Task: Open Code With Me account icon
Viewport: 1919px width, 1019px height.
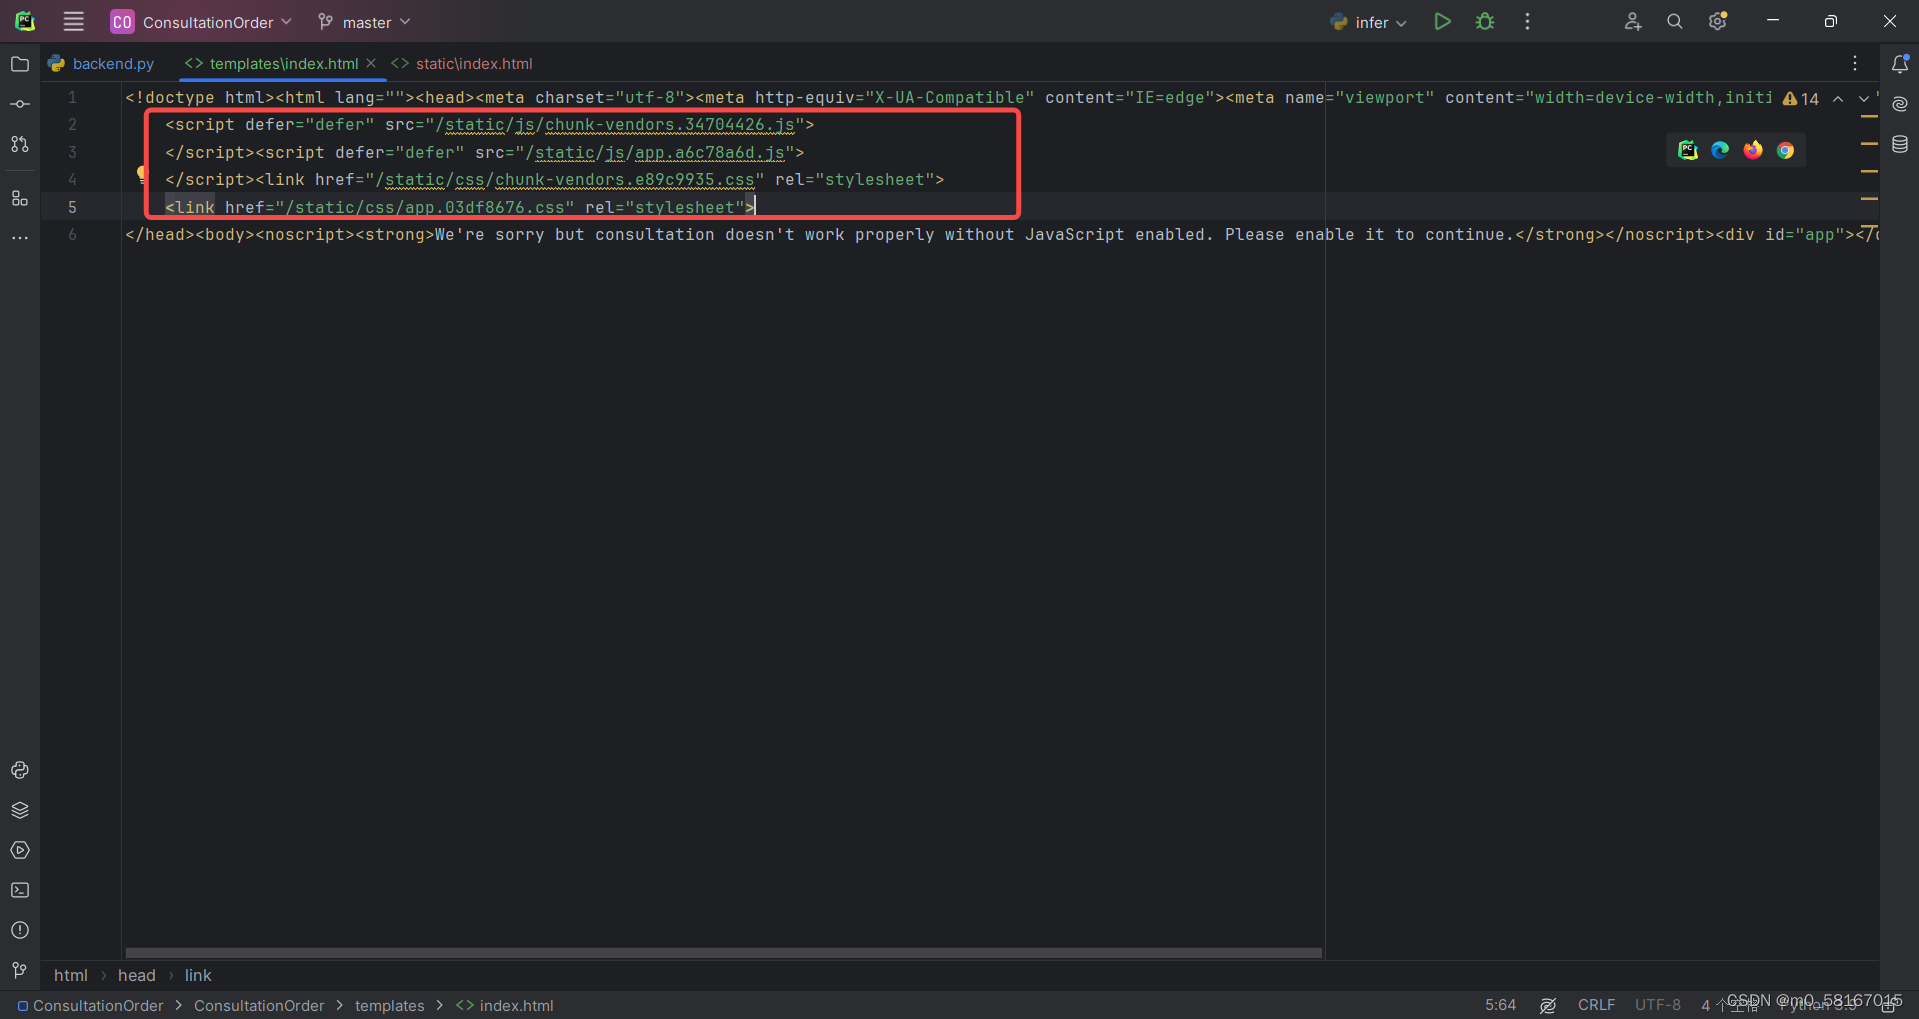Action: point(1632,21)
